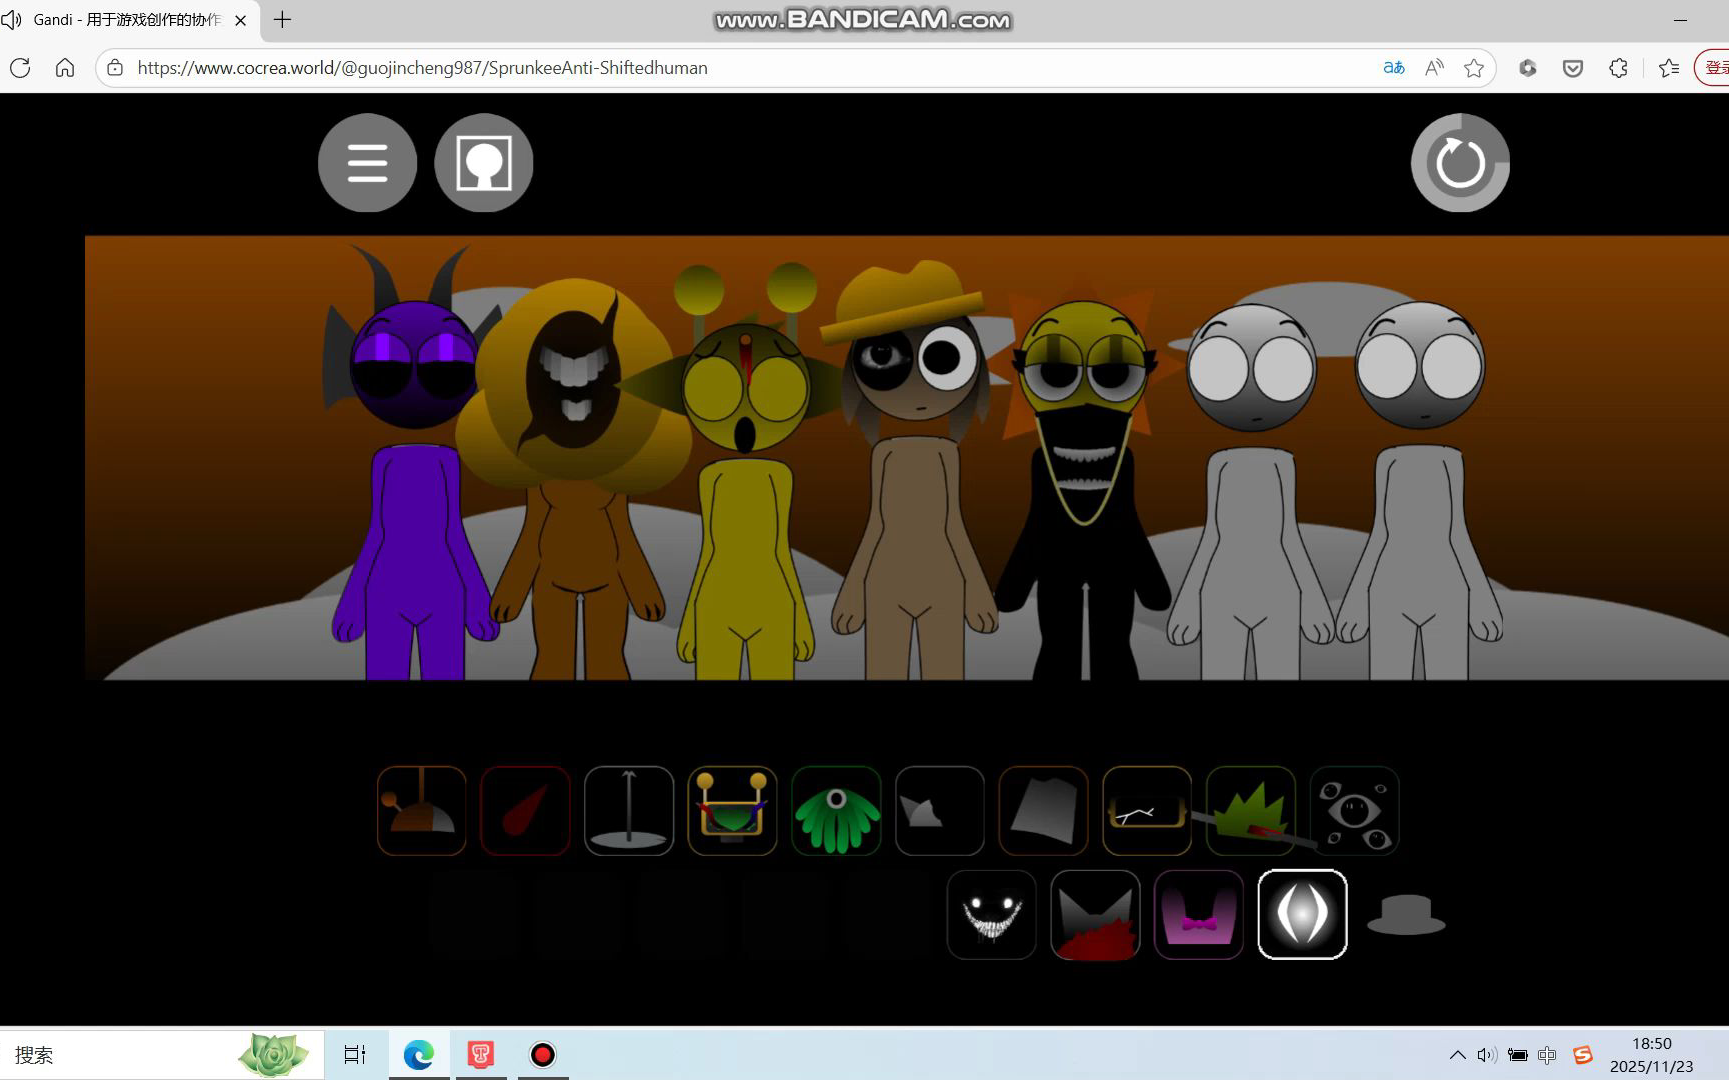Viewport: 1729px width, 1080px height.
Task: Click the character portrait mode button
Action: (484, 163)
